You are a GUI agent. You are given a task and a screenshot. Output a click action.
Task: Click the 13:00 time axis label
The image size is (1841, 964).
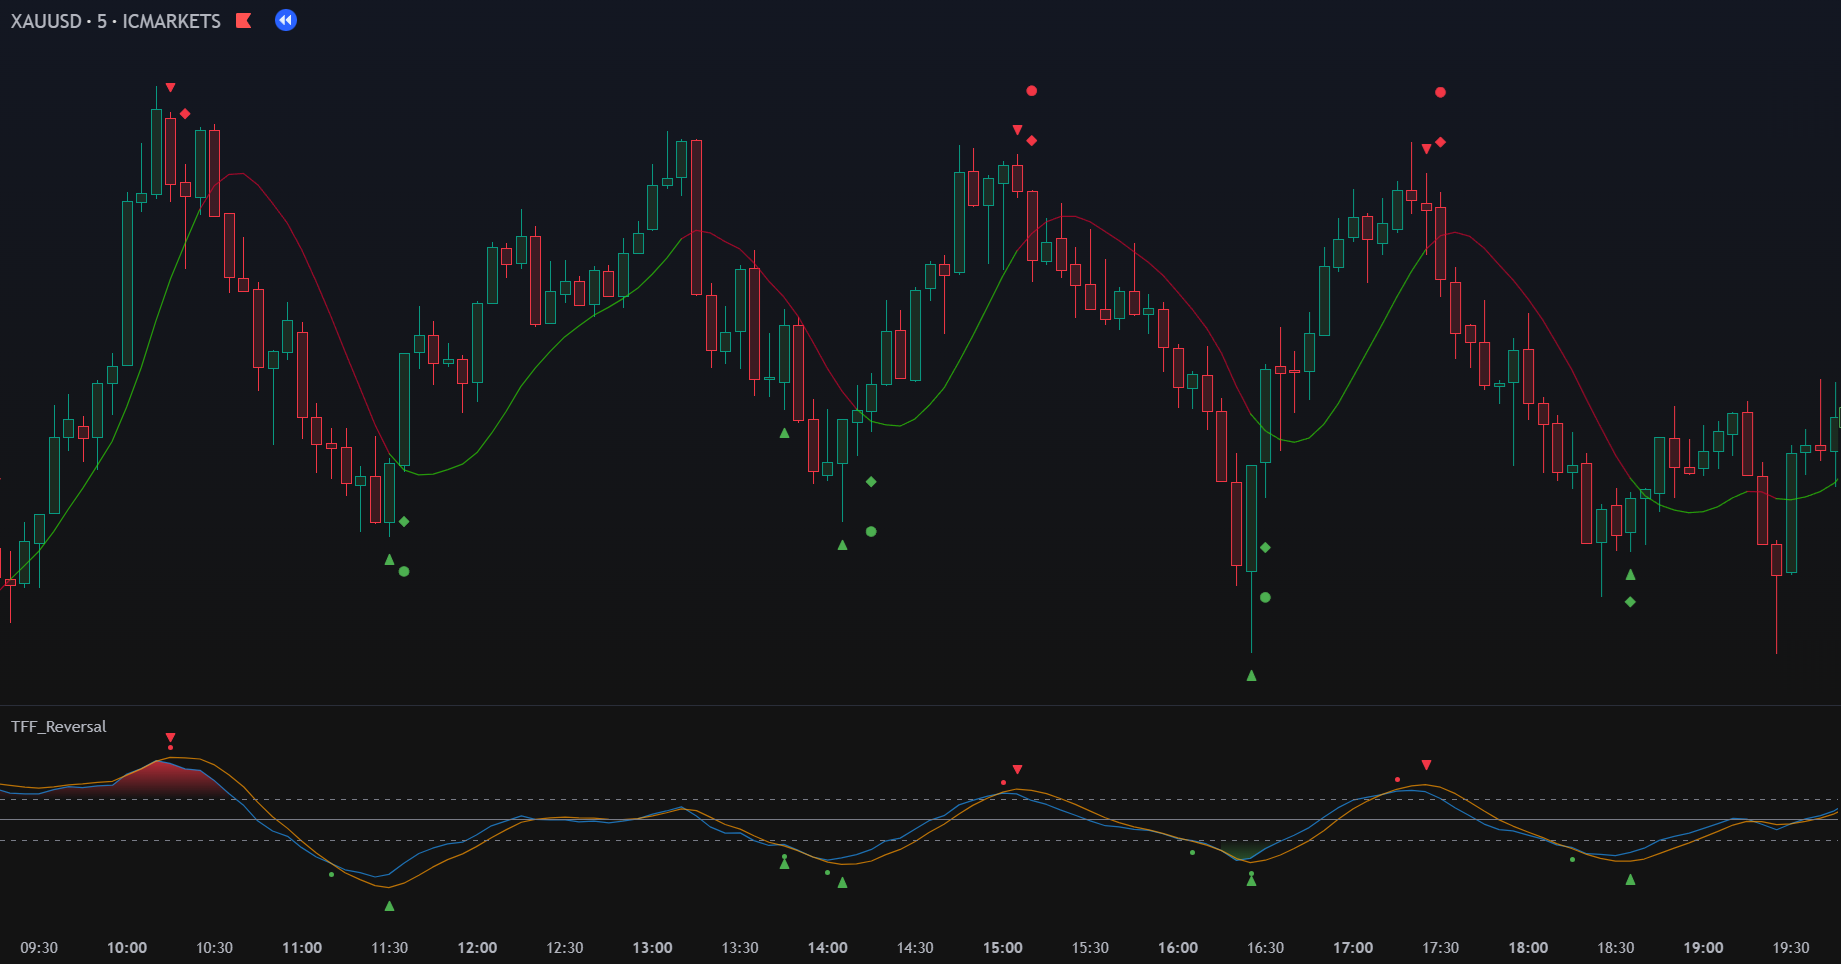pyautogui.click(x=653, y=948)
